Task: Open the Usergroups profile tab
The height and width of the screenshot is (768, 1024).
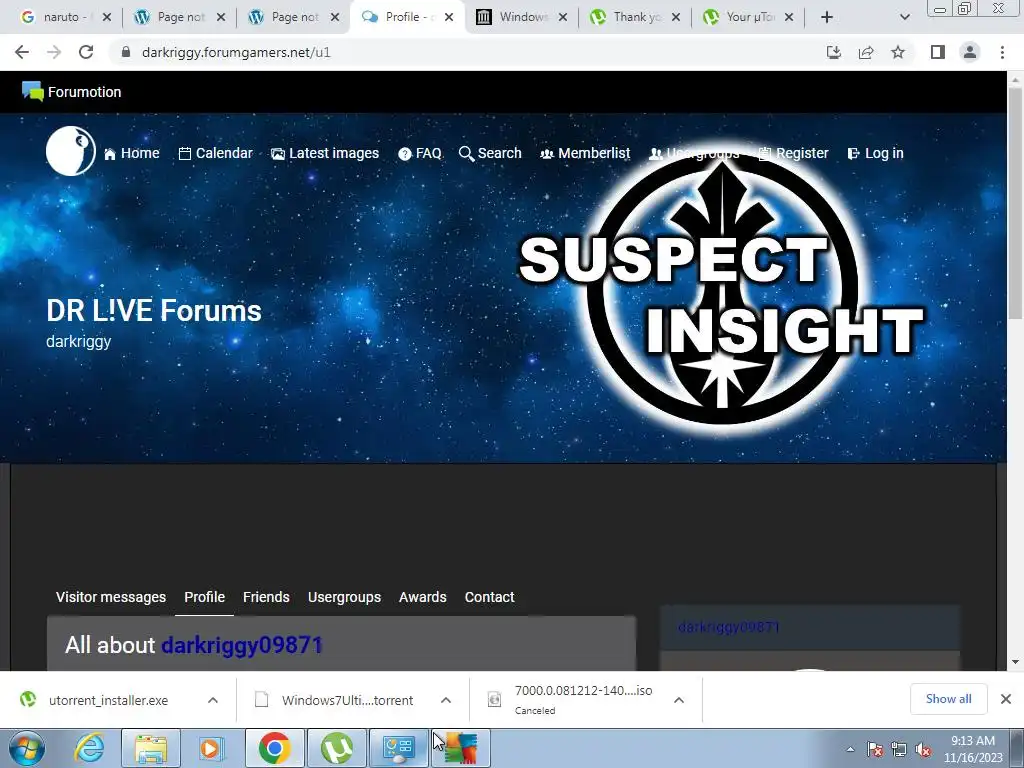Action: click(344, 597)
